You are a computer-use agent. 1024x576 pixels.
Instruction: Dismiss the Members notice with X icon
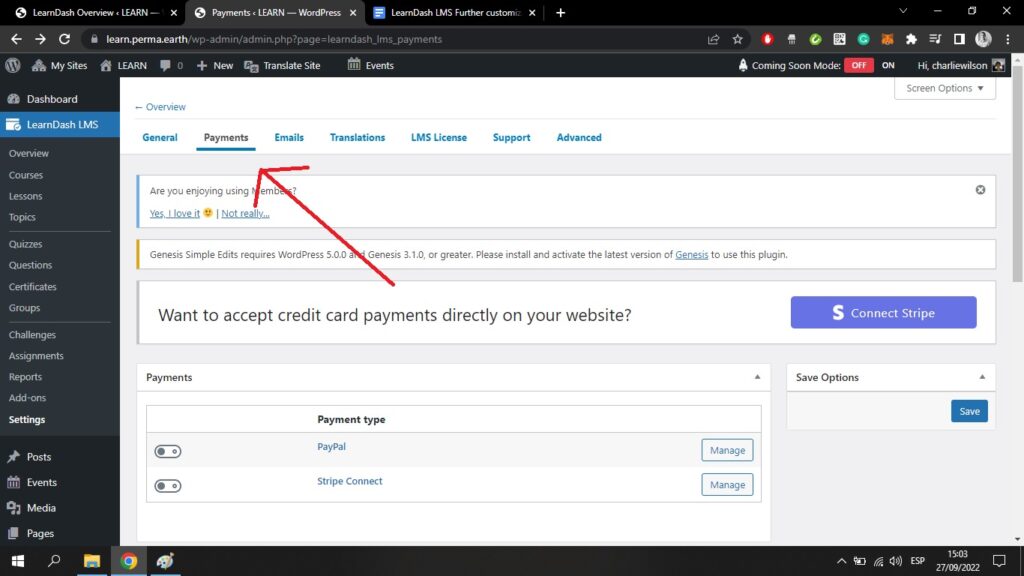(980, 190)
